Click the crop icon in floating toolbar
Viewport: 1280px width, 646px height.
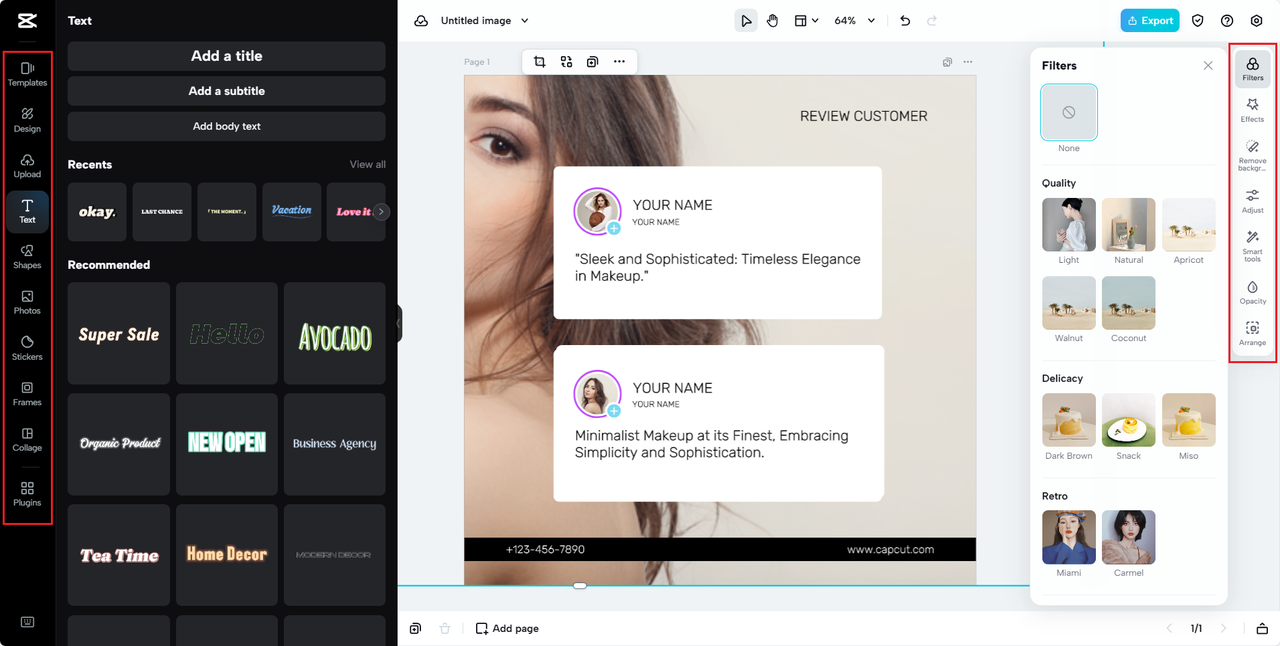click(539, 62)
